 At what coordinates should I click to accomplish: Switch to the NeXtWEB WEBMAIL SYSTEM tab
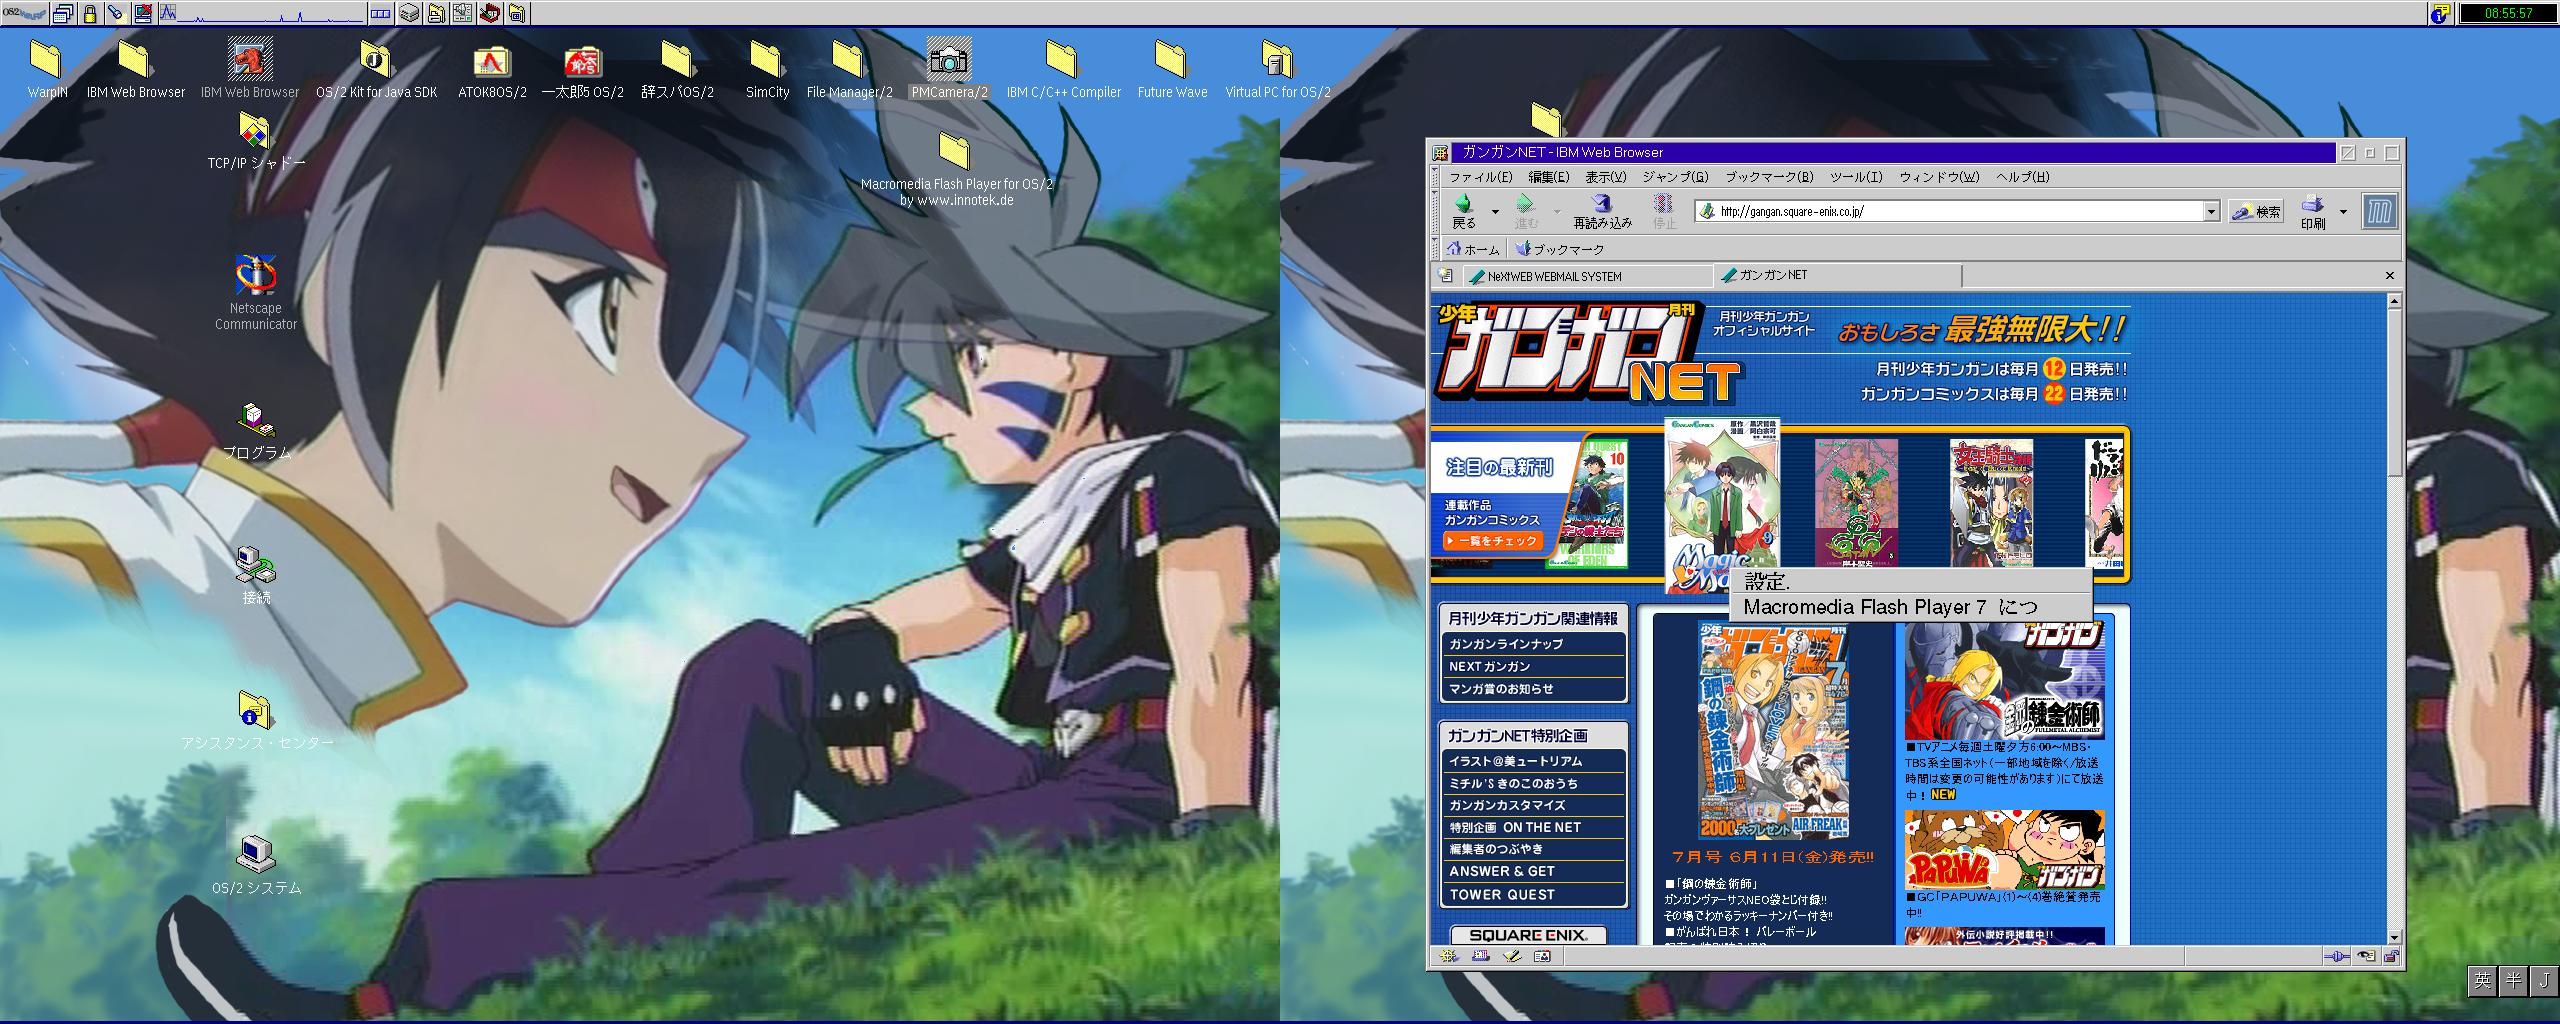(x=1588, y=276)
